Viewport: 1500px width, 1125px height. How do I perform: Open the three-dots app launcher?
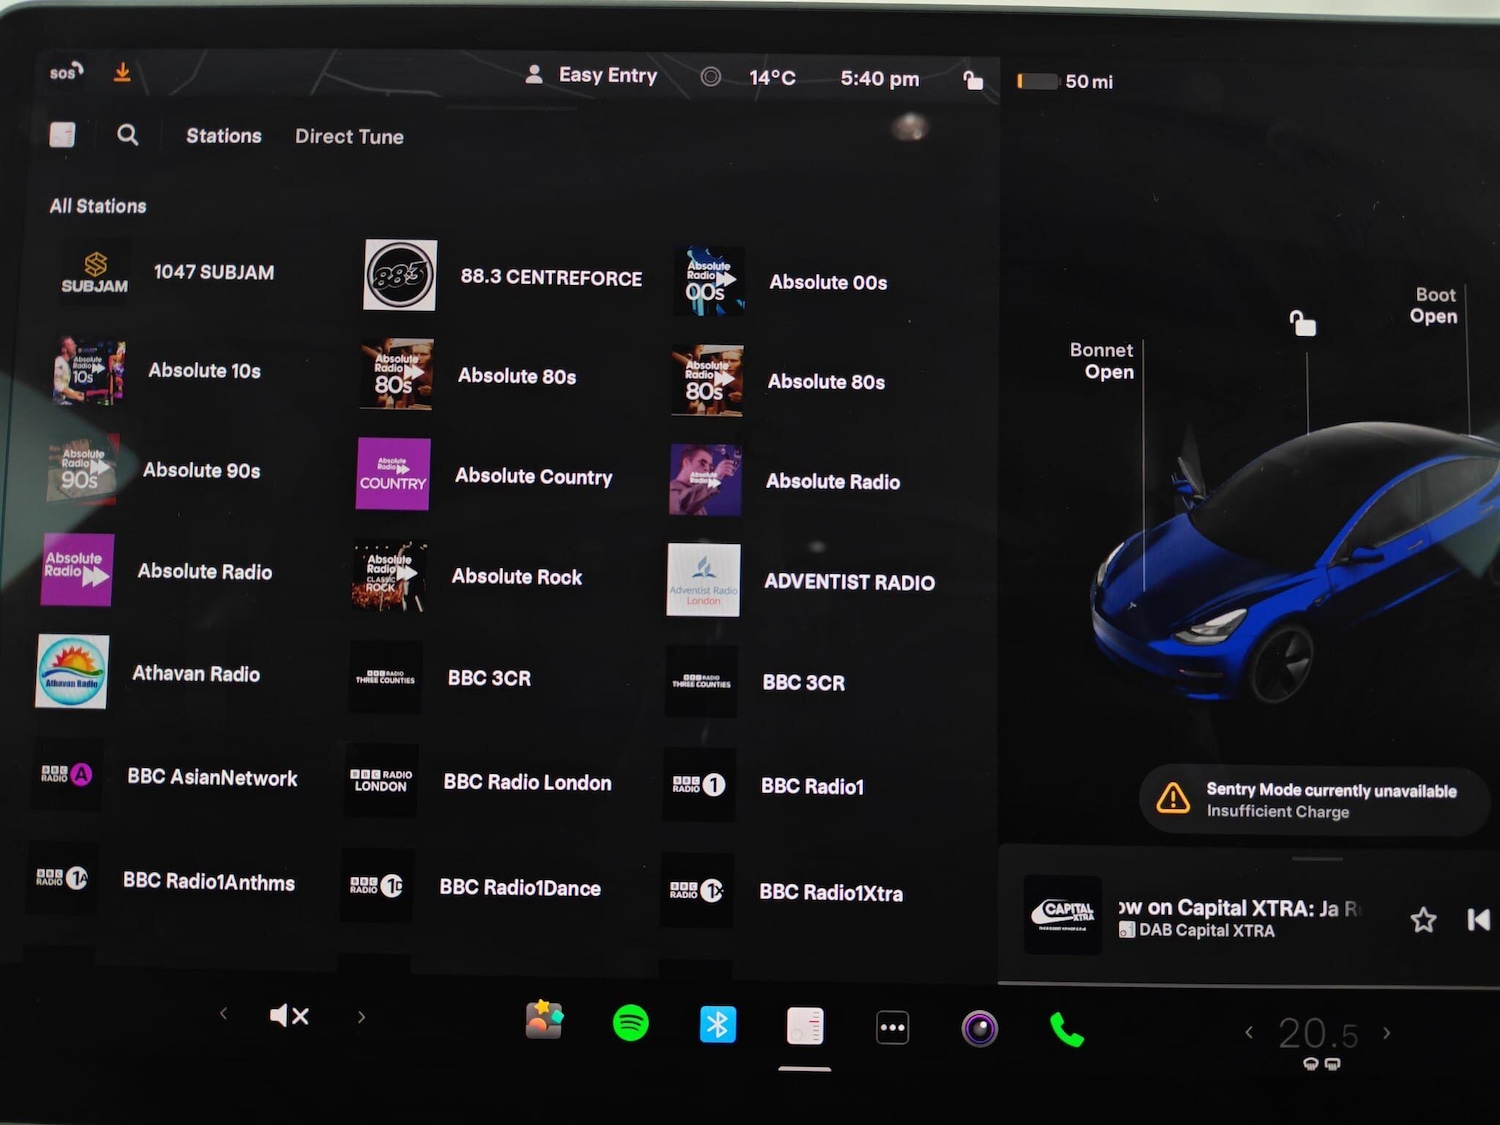892,1027
